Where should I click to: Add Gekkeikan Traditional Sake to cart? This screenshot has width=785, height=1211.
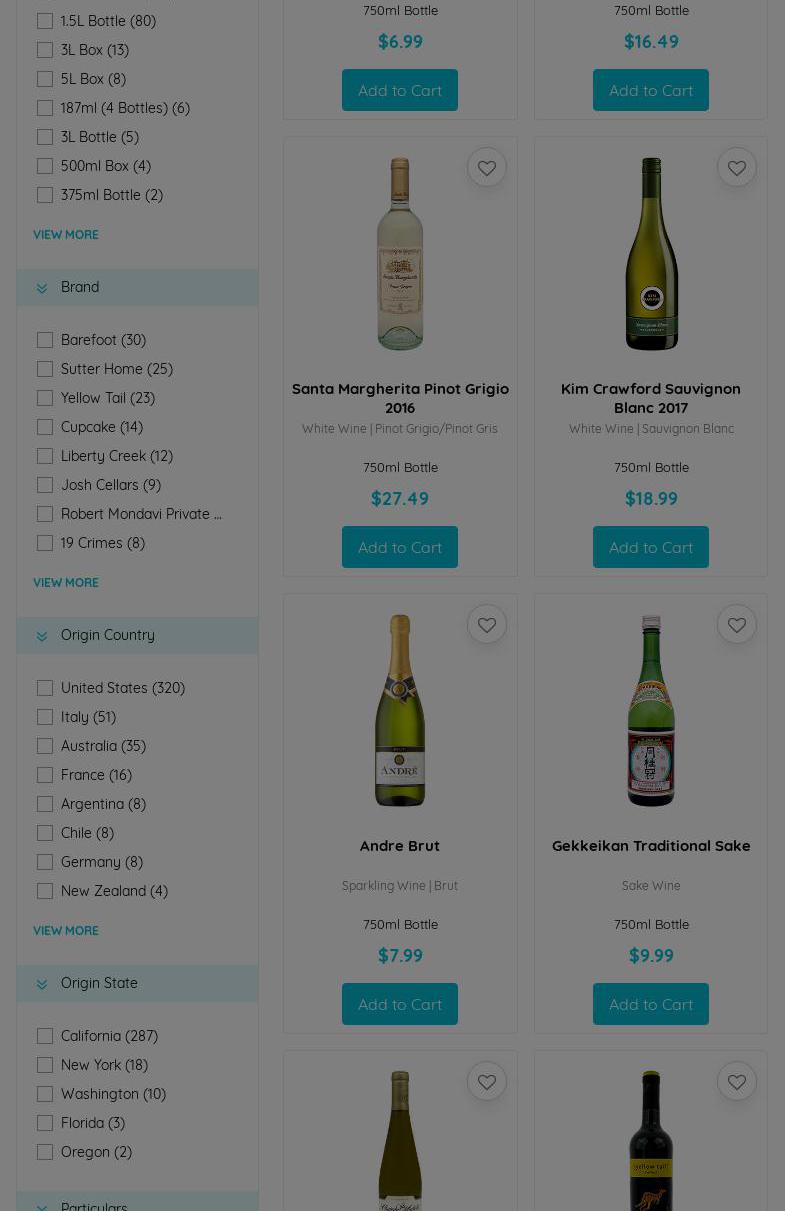[x=650, y=1004]
